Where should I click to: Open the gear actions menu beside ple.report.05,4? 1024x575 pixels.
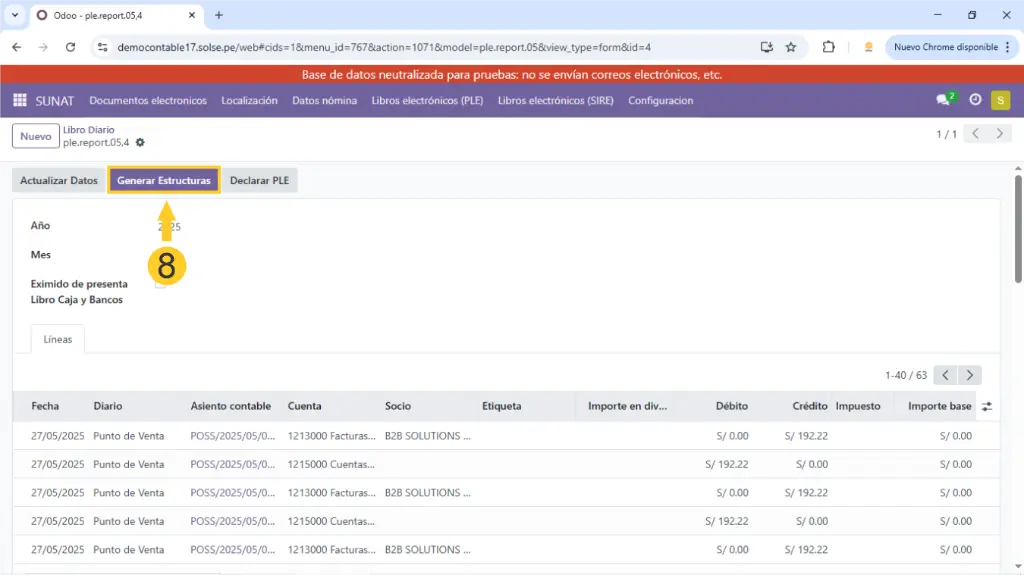pyautogui.click(x=140, y=143)
